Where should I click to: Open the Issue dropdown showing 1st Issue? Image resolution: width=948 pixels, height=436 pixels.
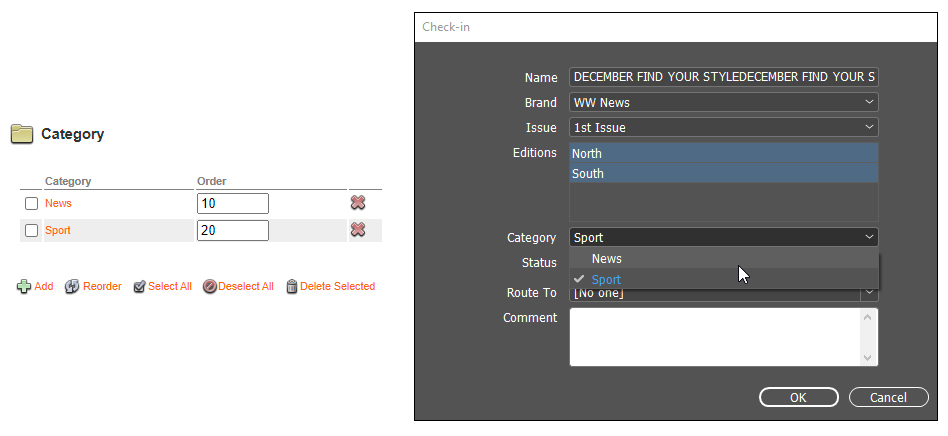click(x=724, y=127)
